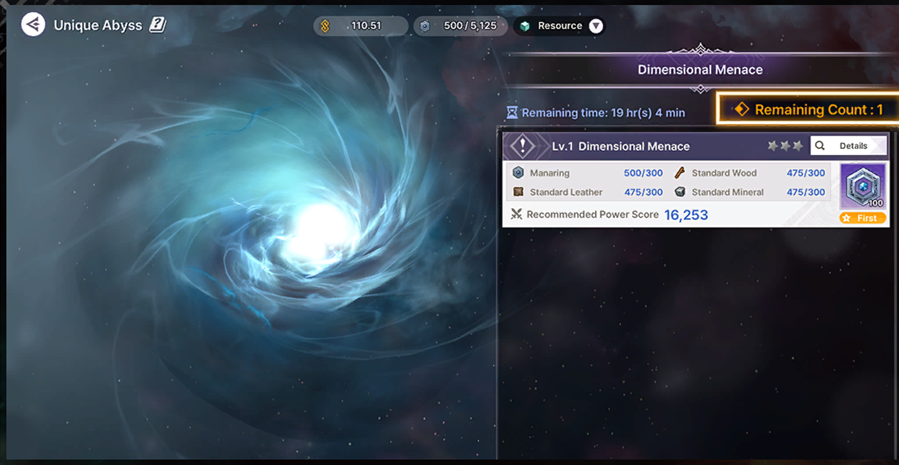Click the Remaining Count banner

808,109
